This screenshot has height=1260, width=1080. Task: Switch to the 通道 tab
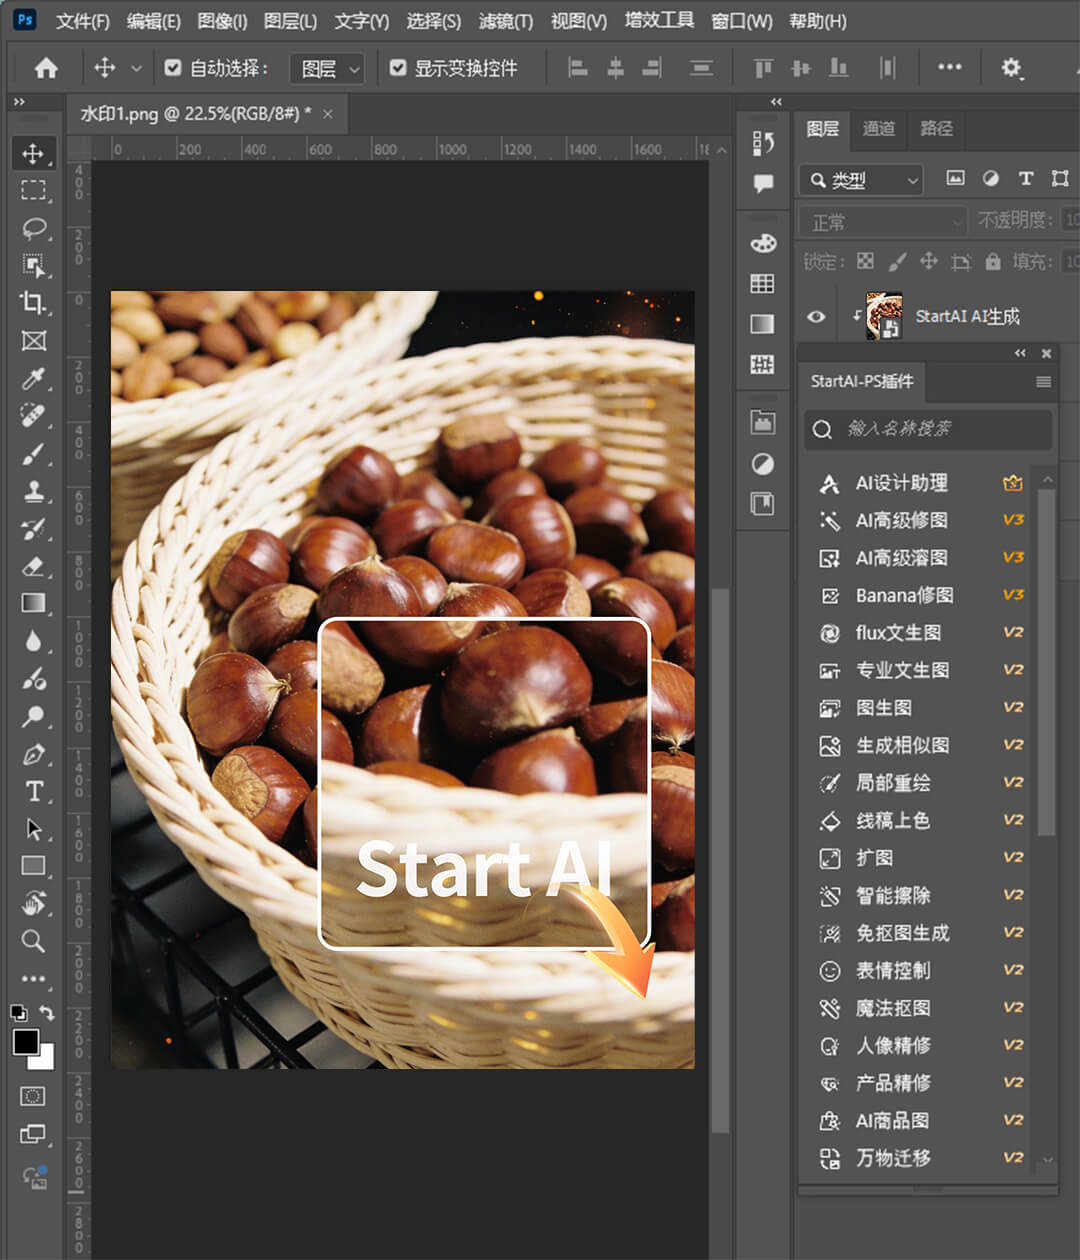coord(879,128)
